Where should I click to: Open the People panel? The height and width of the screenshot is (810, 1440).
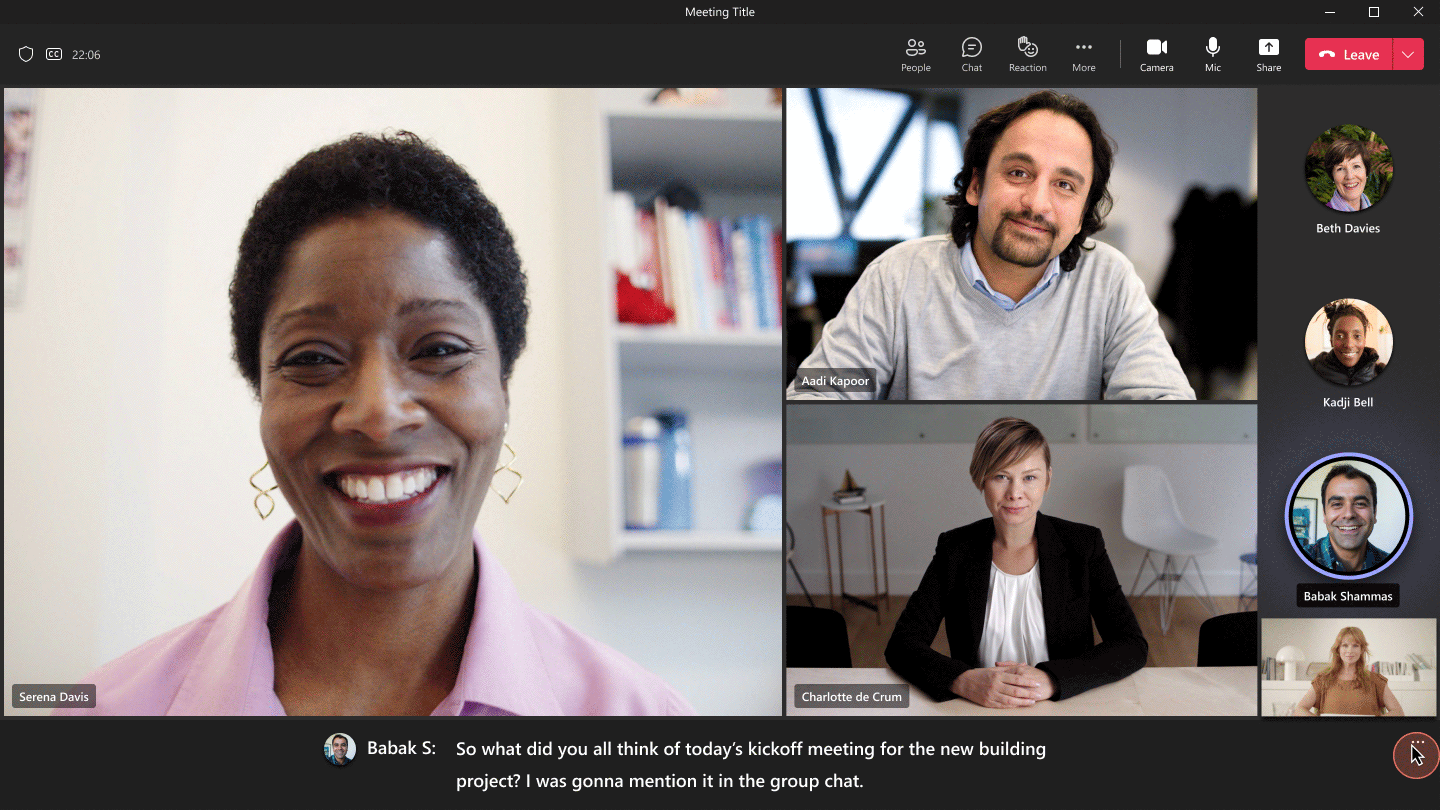tap(915, 54)
